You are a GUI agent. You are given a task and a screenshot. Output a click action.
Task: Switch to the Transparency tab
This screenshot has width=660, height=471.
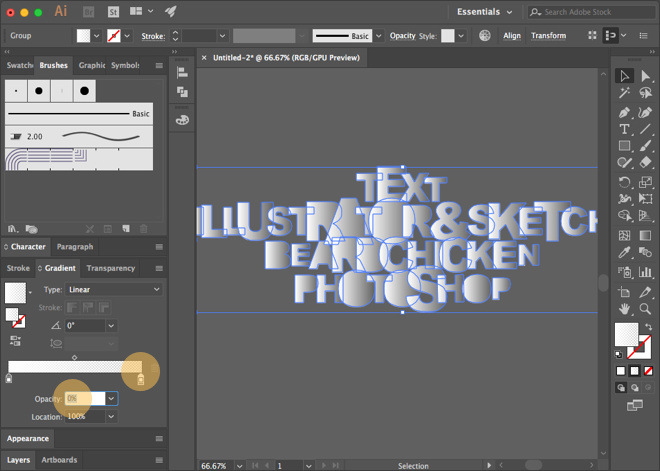(x=111, y=268)
